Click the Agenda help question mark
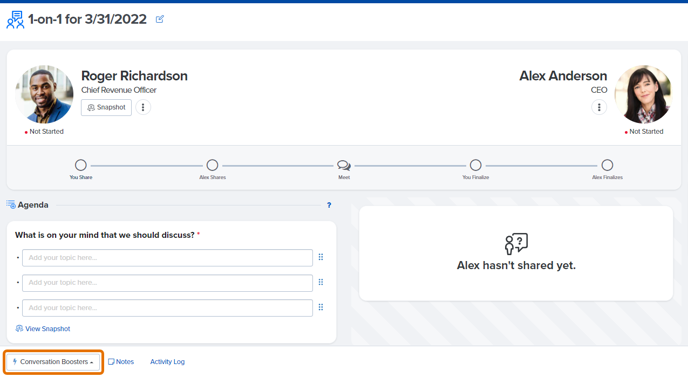The image size is (688, 377). click(329, 205)
